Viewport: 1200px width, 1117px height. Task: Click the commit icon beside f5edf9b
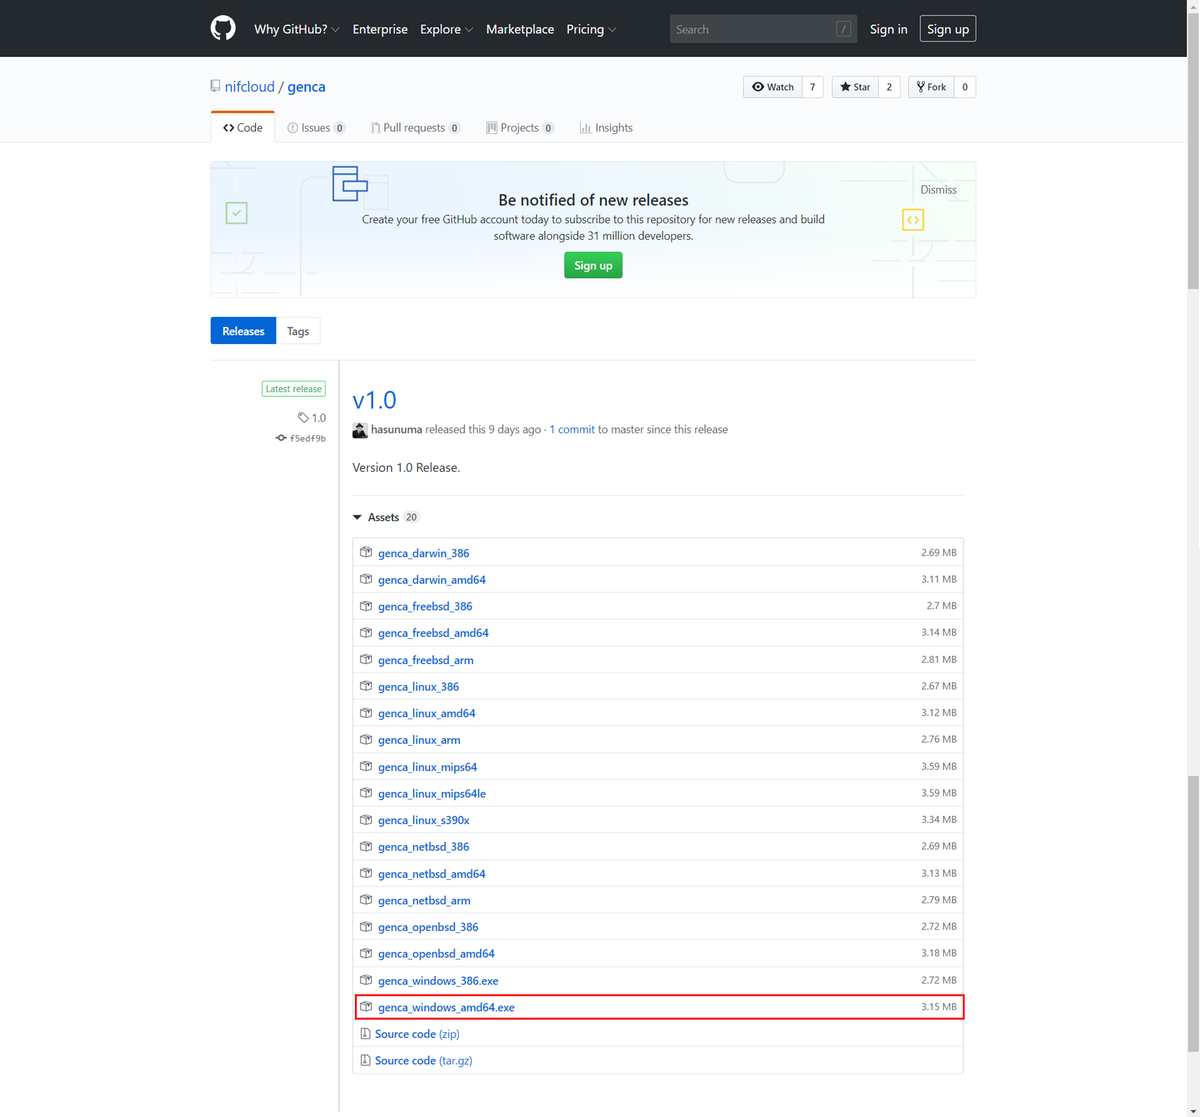[281, 438]
